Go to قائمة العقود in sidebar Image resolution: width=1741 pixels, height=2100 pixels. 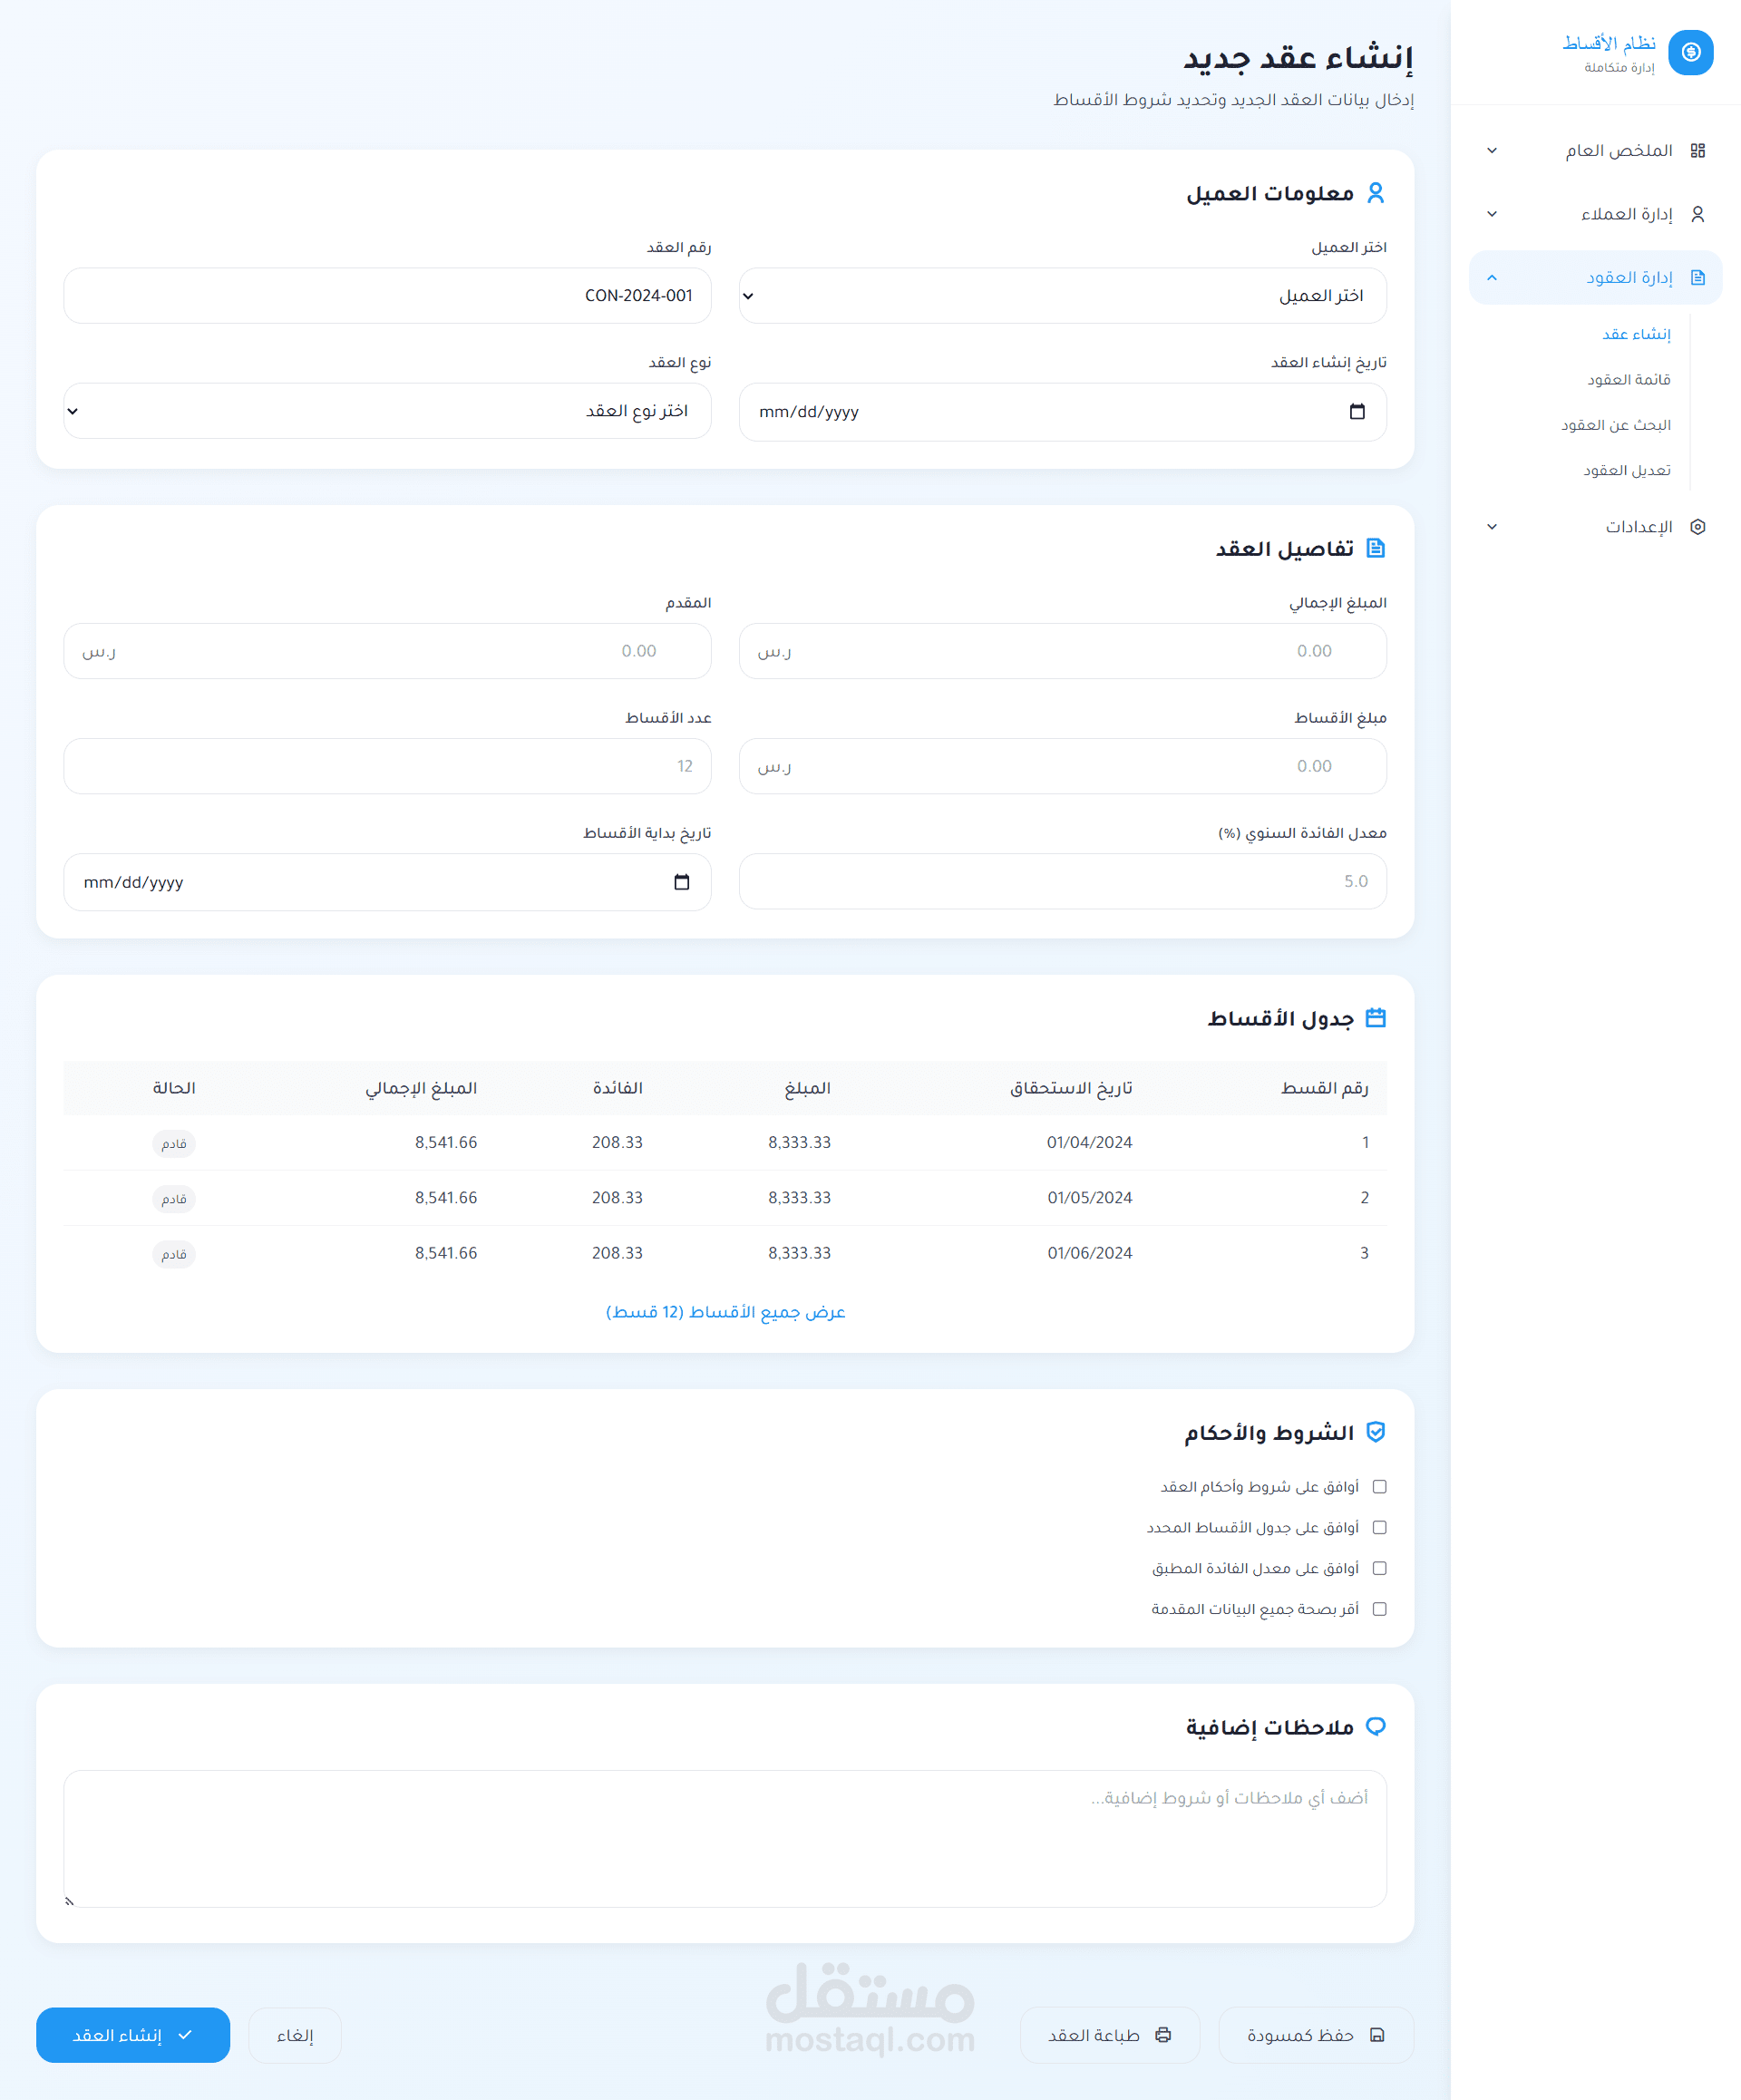(x=1628, y=380)
